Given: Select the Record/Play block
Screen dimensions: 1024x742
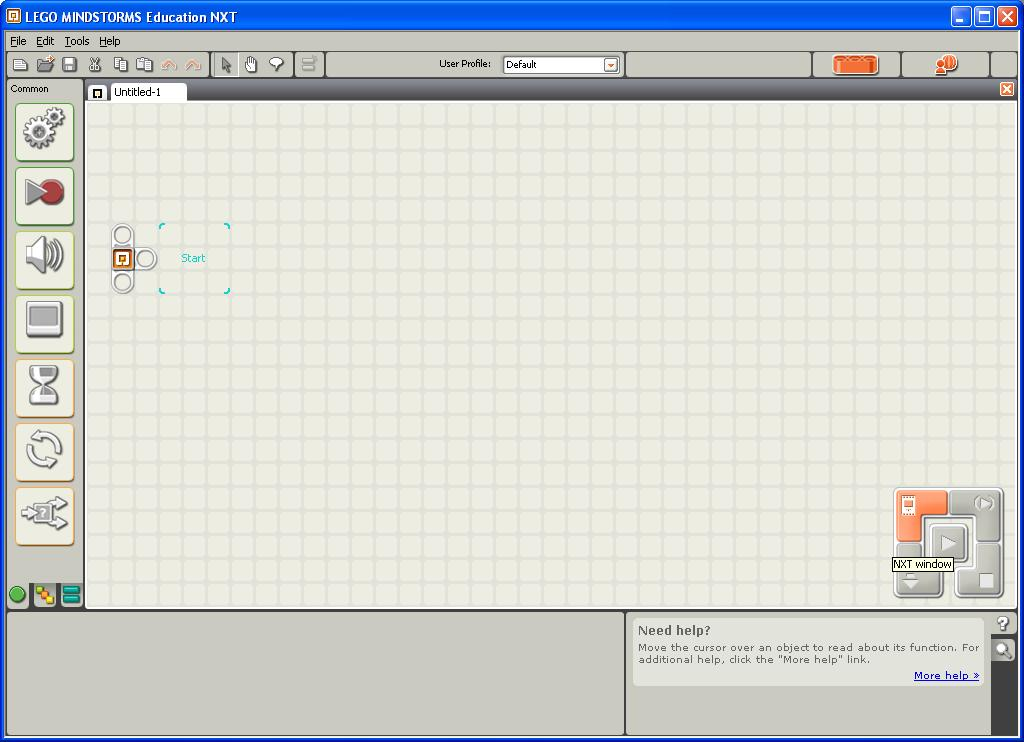Looking at the screenshot, I should point(44,196).
